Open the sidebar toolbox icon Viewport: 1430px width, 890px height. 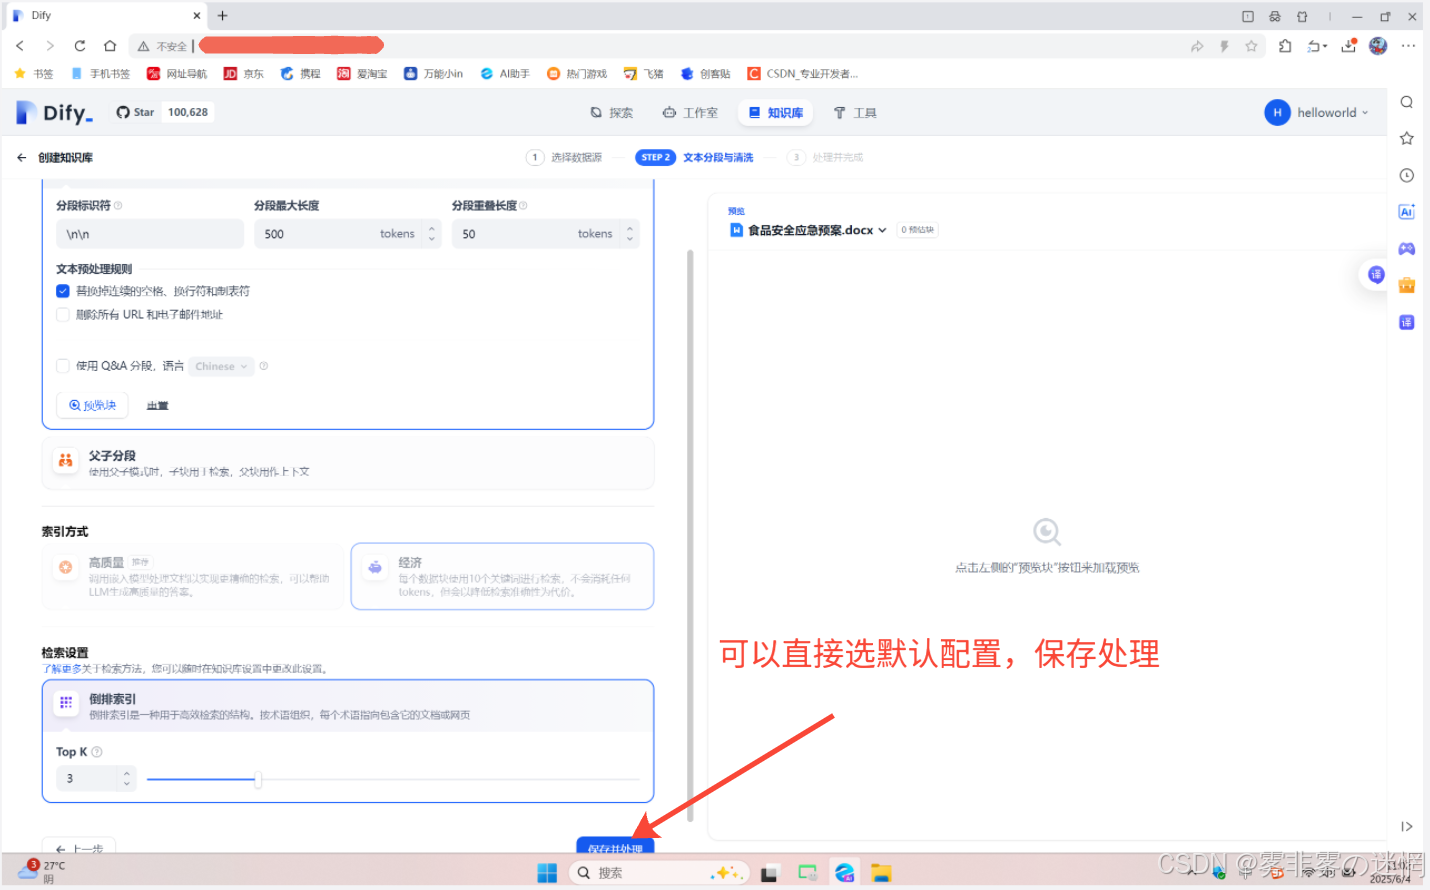click(1407, 285)
